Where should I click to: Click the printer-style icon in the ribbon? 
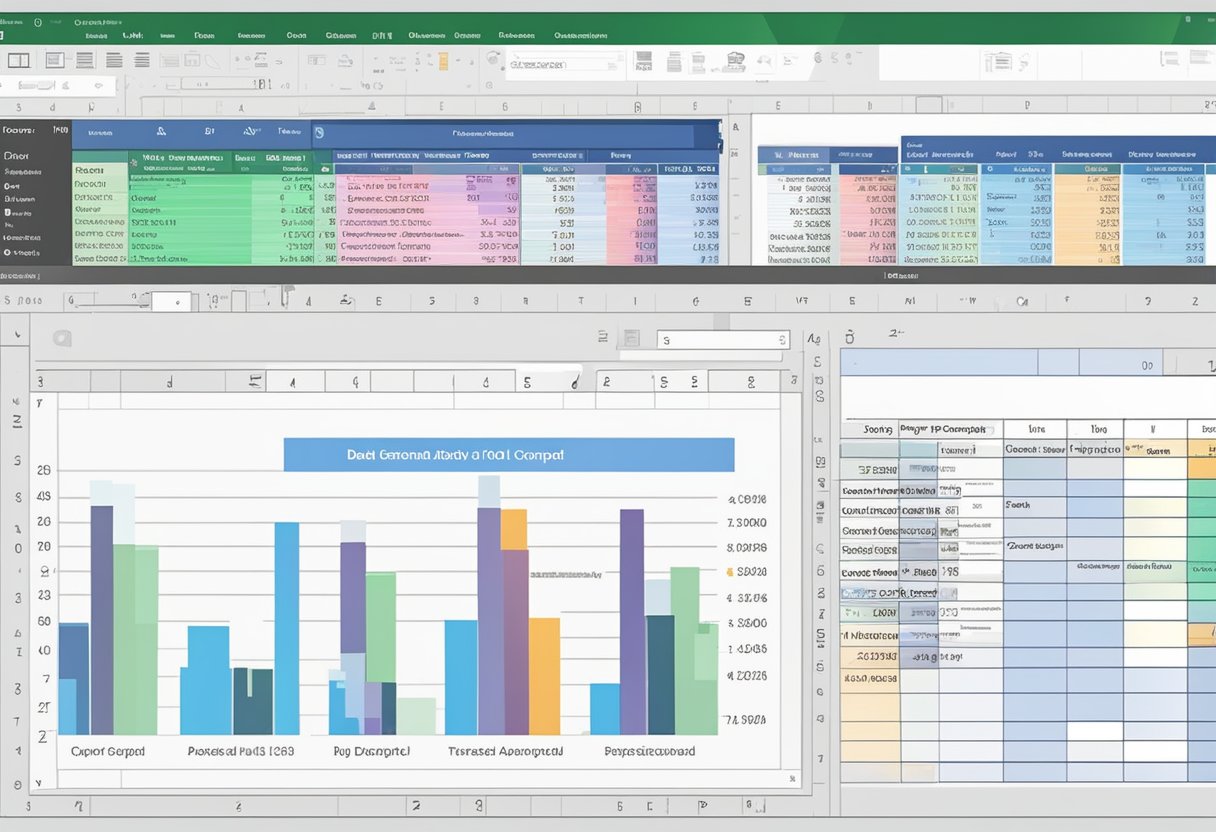click(x=735, y=62)
